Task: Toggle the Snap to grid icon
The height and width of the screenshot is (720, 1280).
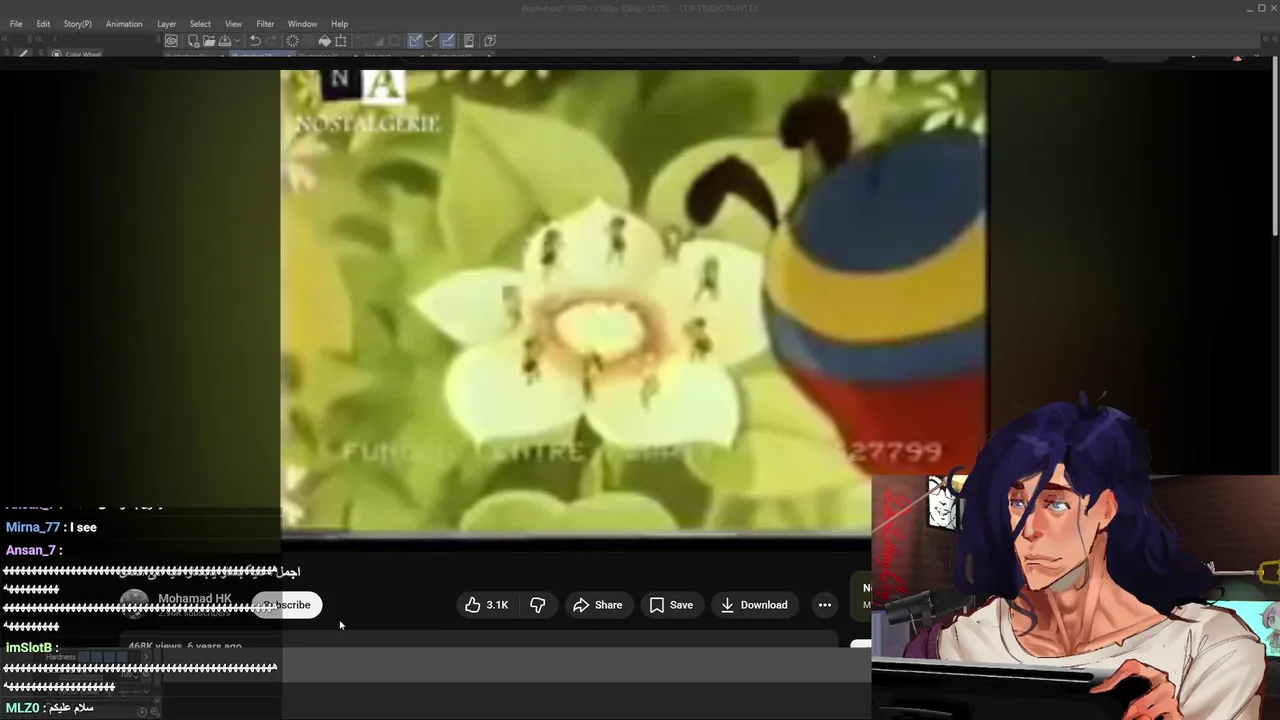Action: click(447, 41)
